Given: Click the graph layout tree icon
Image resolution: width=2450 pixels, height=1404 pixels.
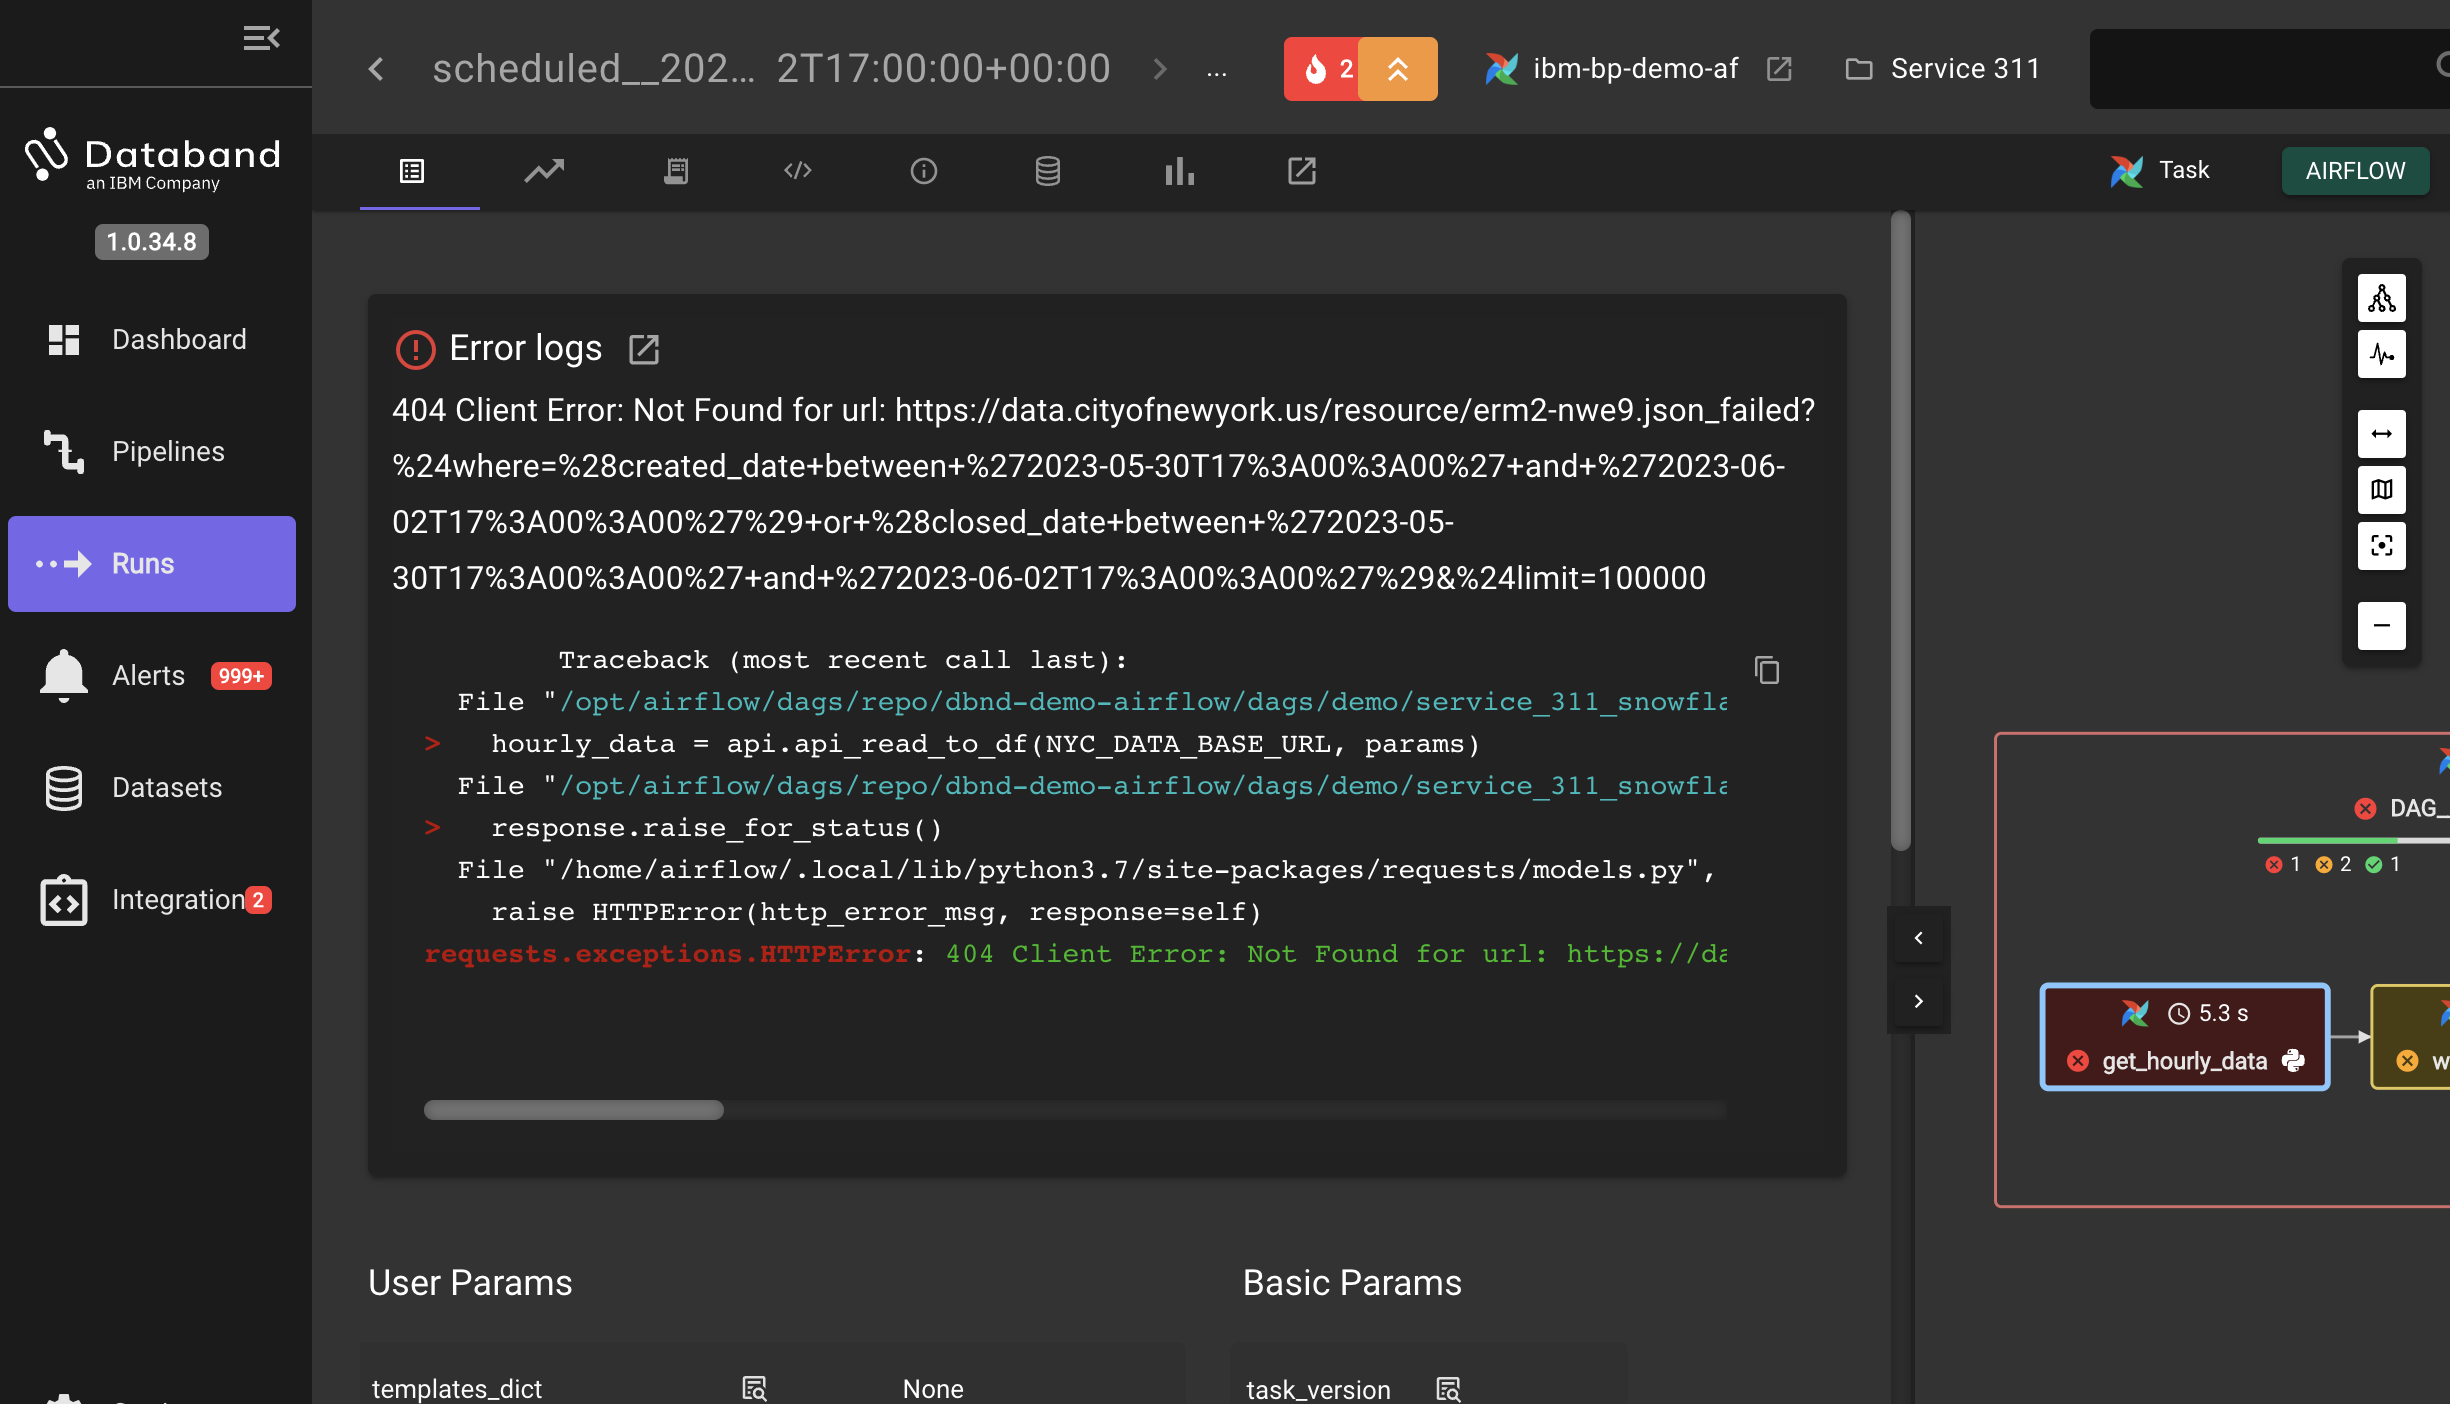Looking at the screenshot, I should point(2381,298).
